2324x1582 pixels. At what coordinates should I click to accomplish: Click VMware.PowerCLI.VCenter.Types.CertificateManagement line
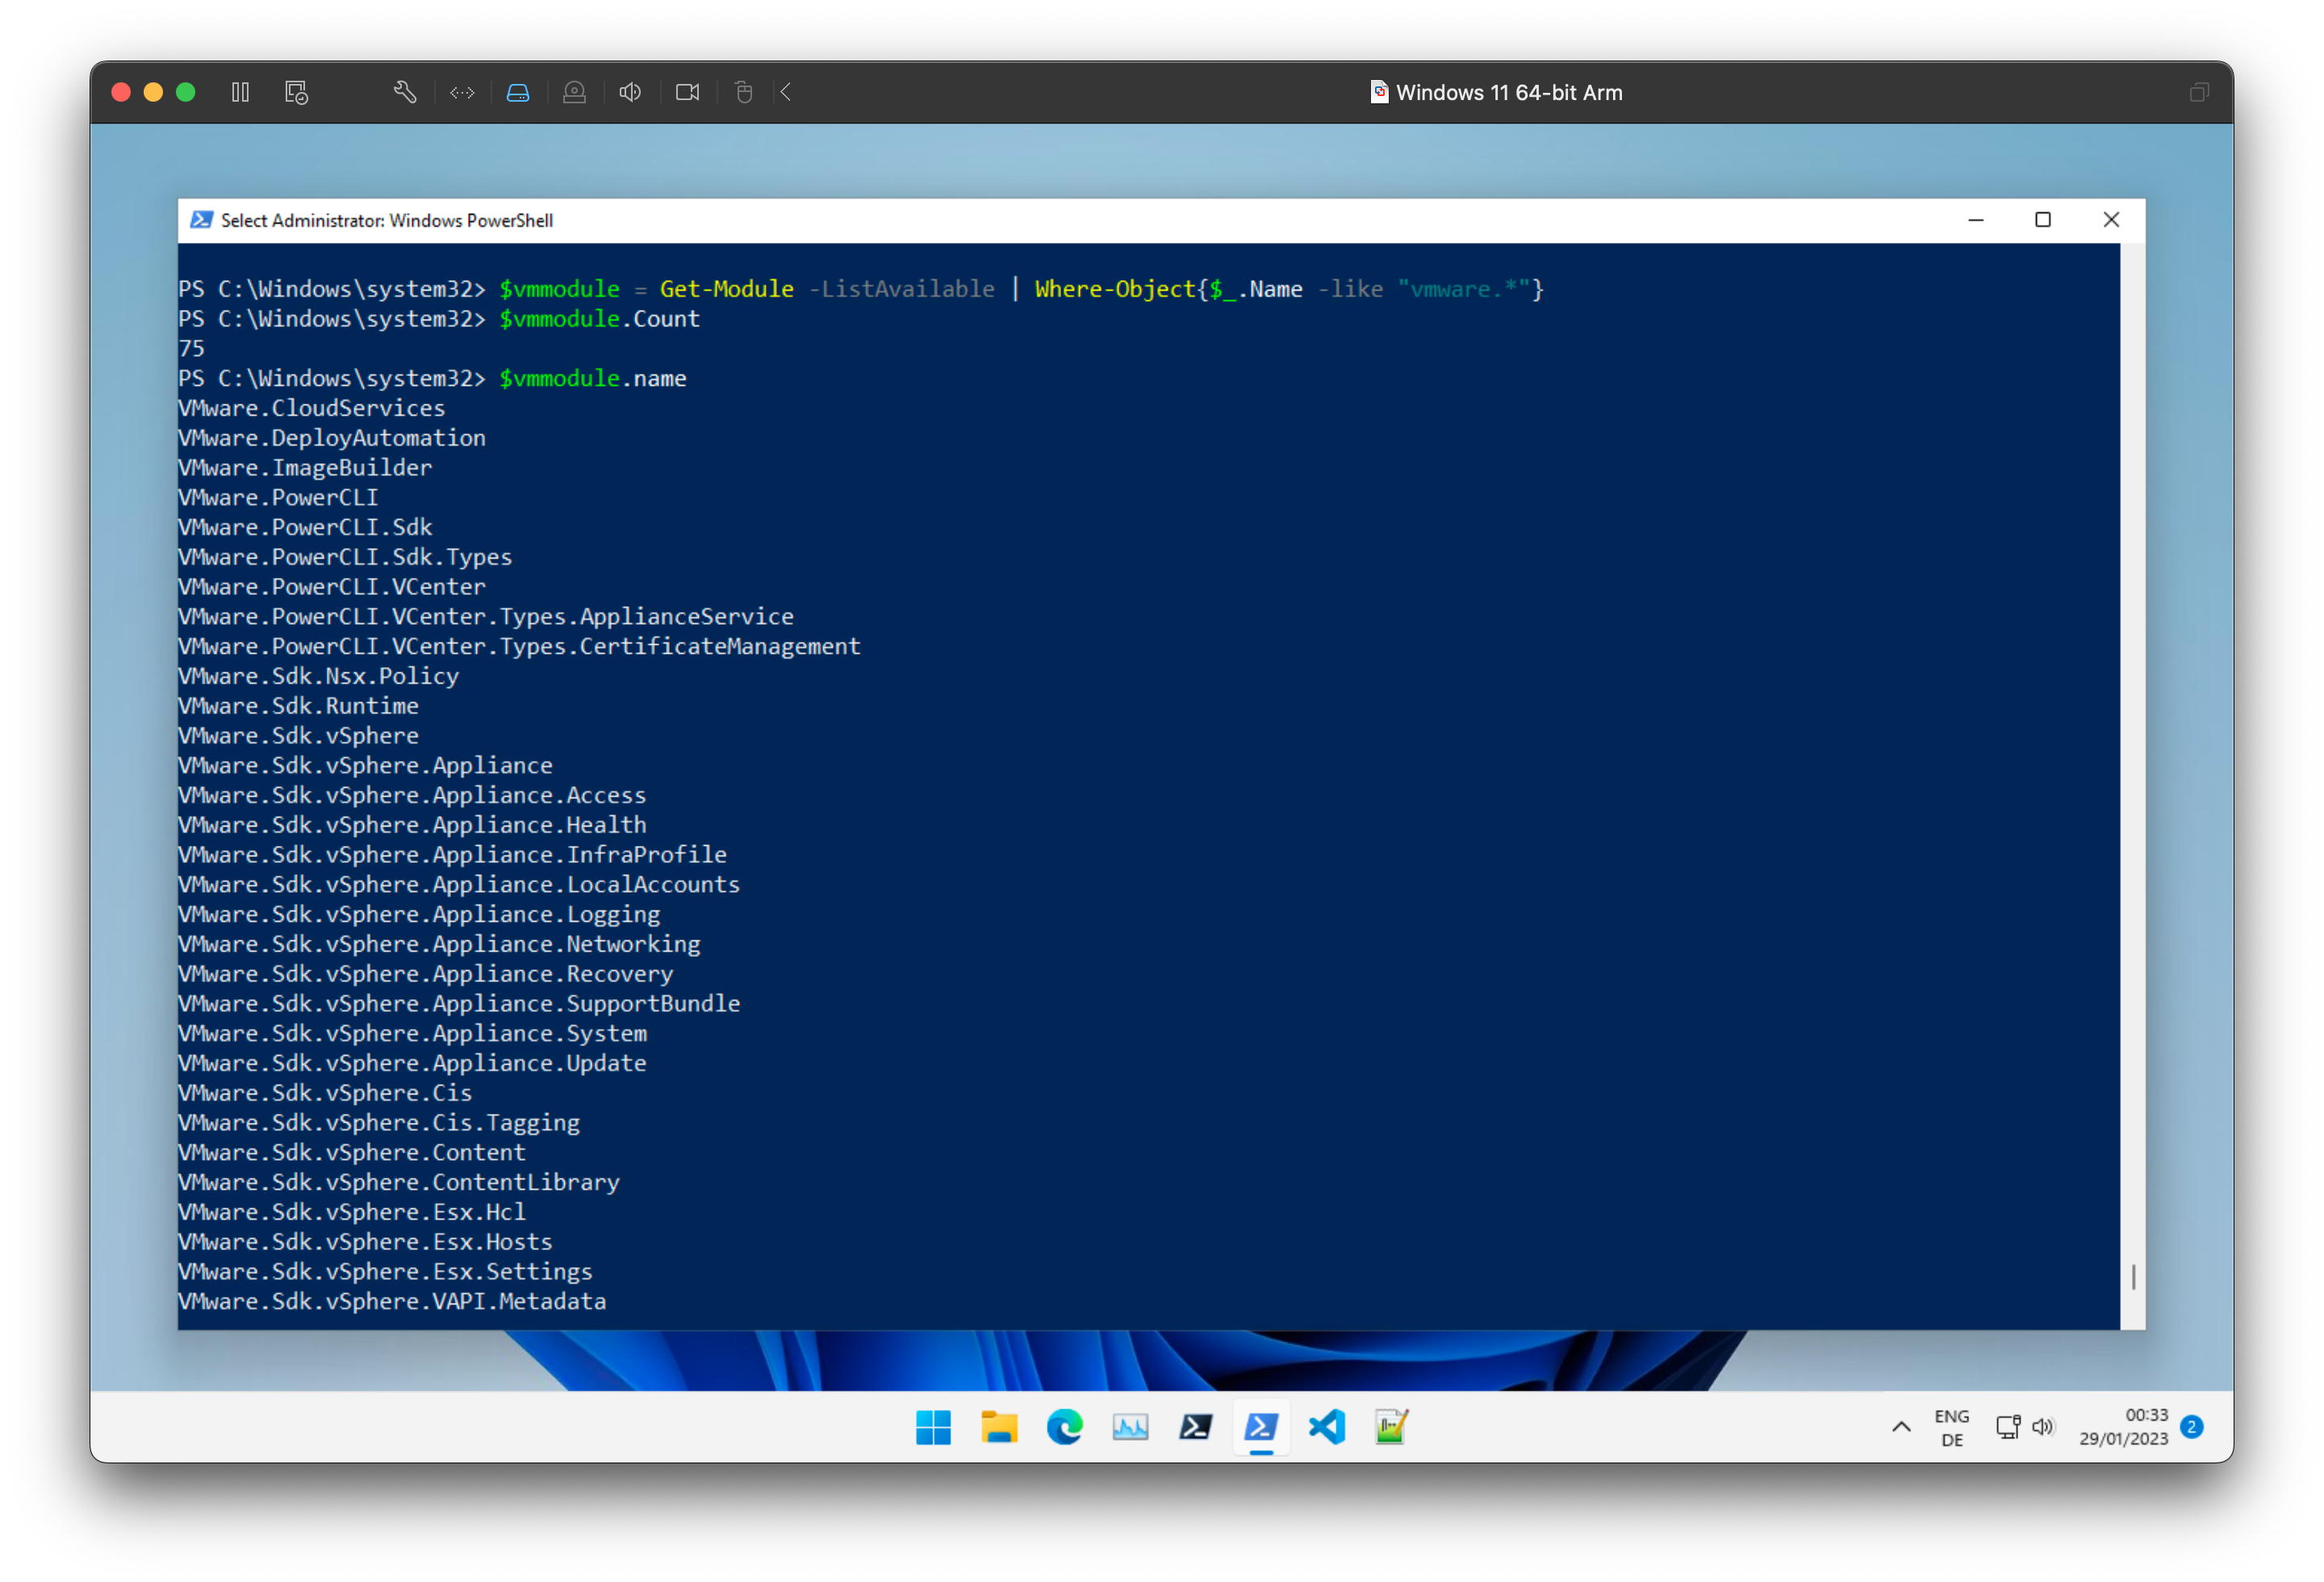coord(519,646)
